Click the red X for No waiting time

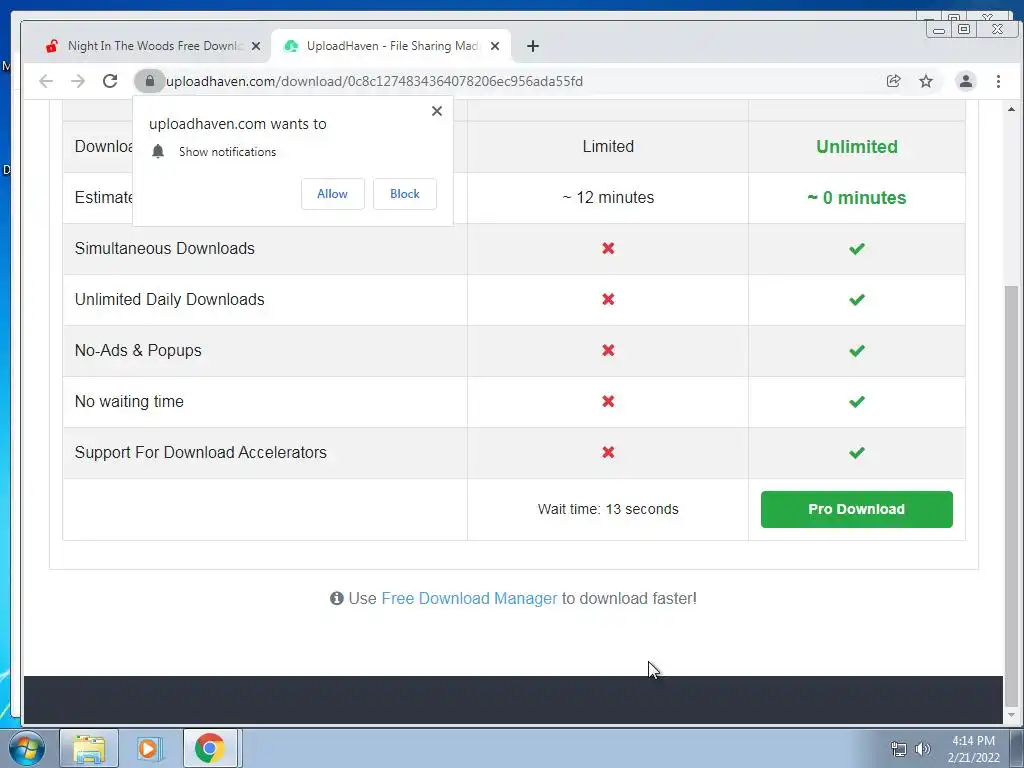608,401
